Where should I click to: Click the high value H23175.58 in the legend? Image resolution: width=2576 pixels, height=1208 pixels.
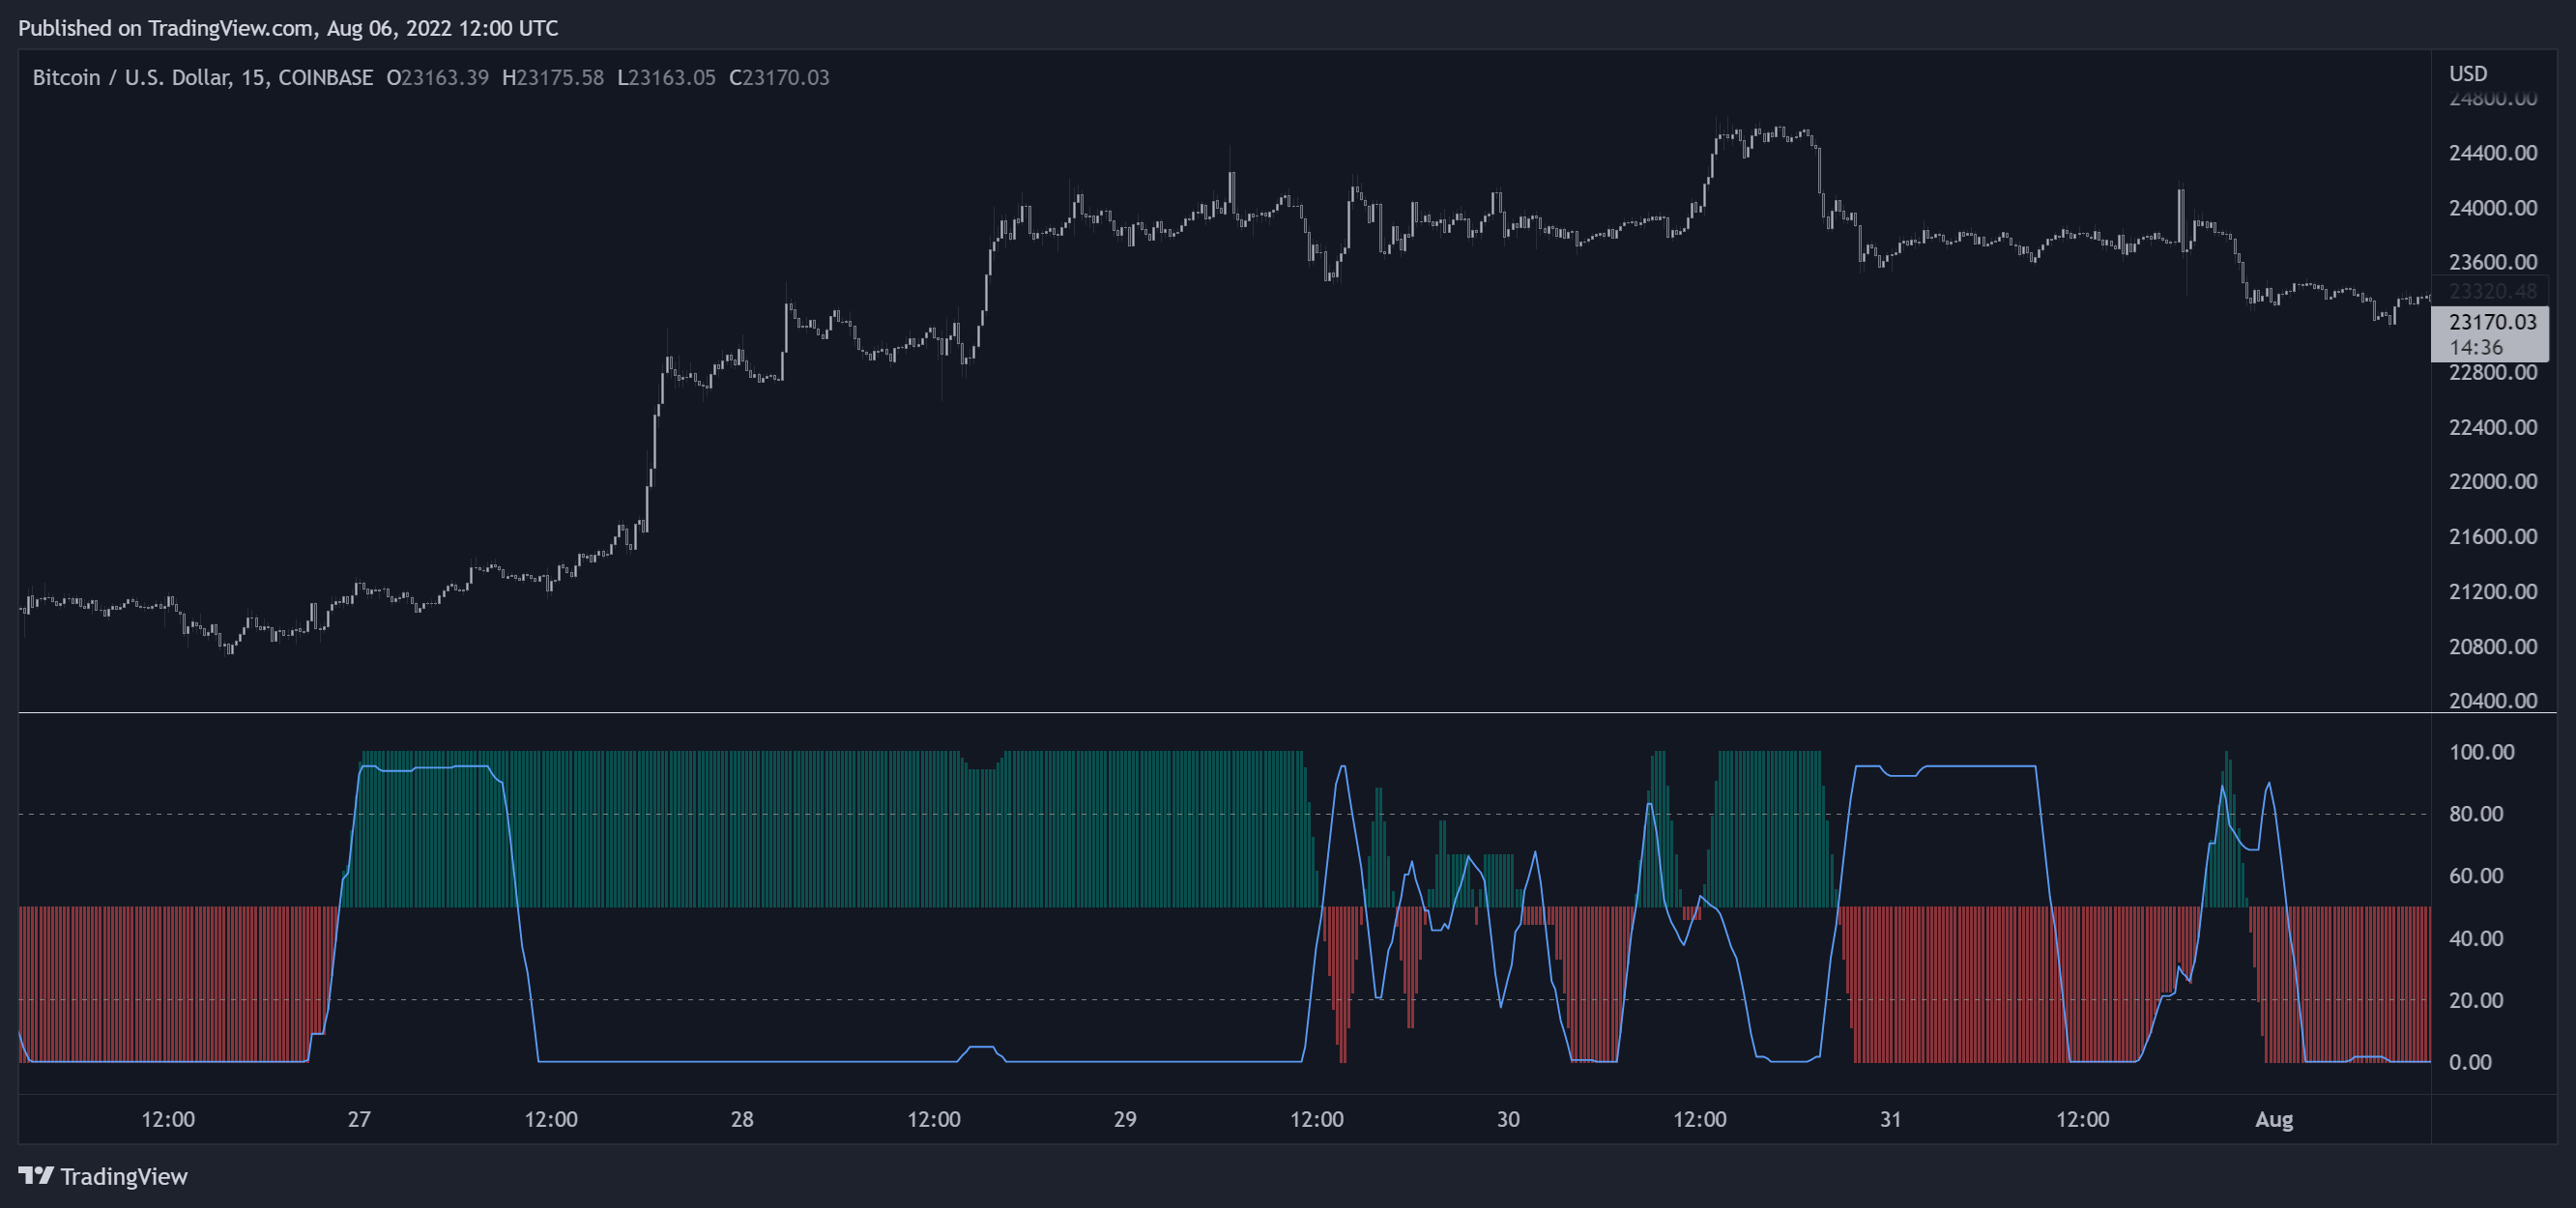pyautogui.click(x=552, y=78)
